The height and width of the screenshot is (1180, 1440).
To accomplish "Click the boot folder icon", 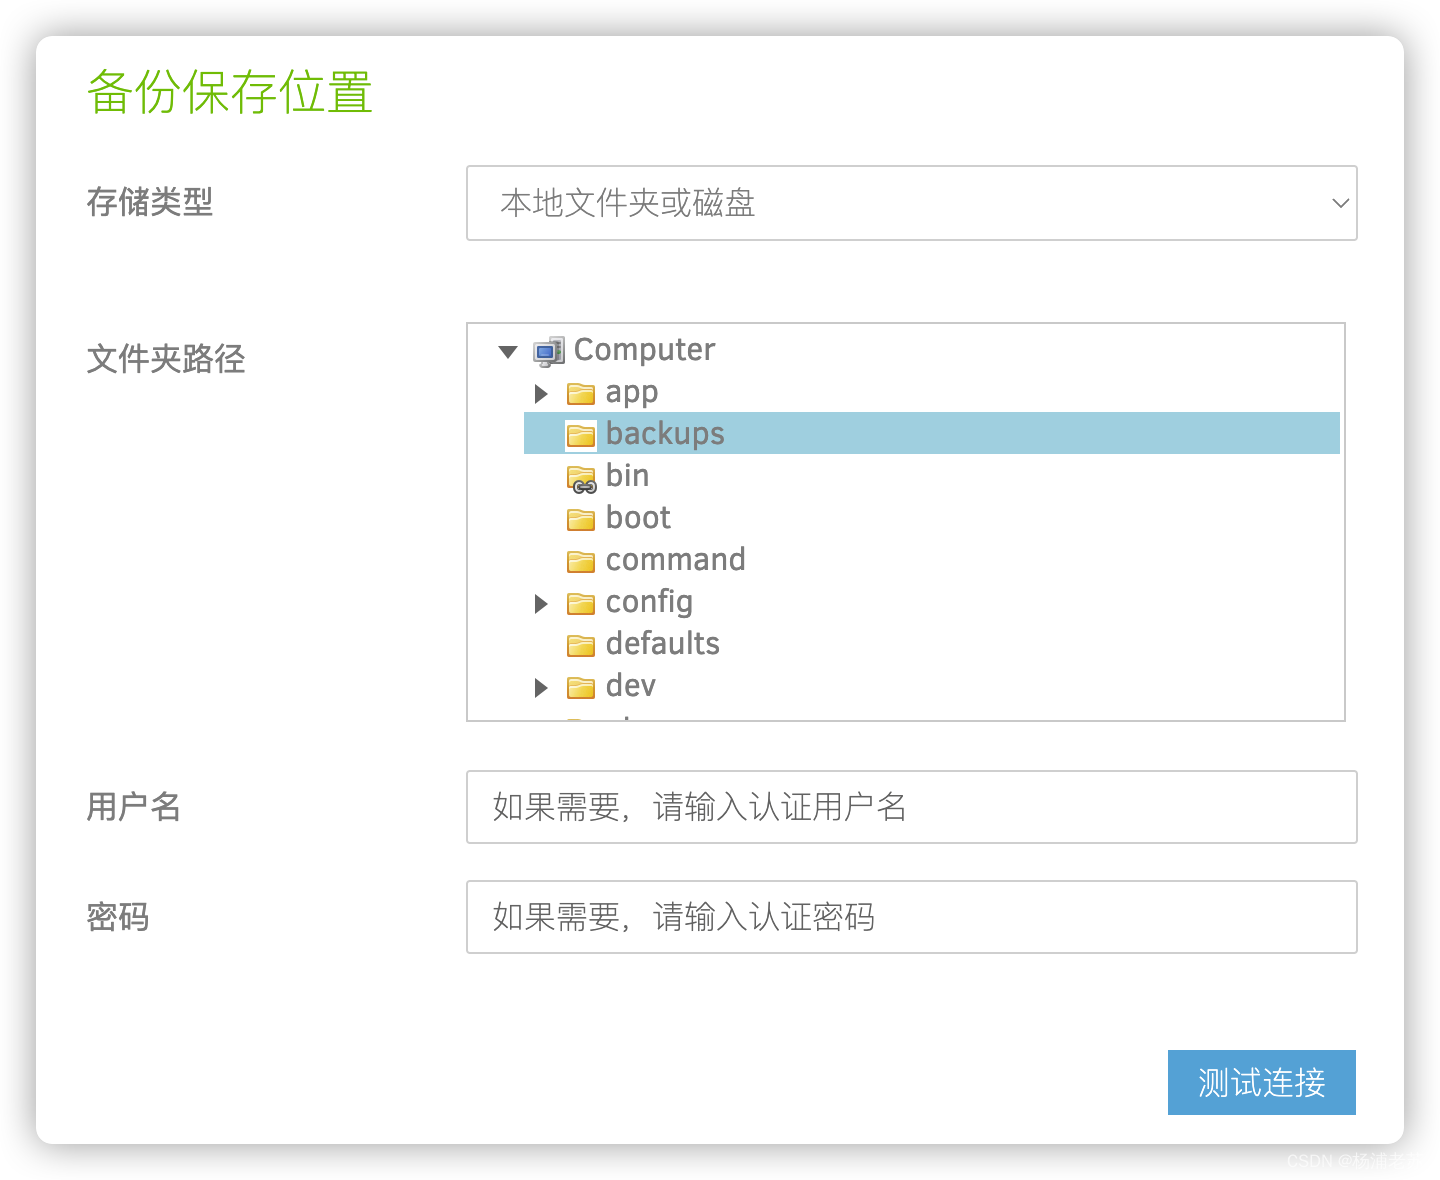I will [581, 519].
